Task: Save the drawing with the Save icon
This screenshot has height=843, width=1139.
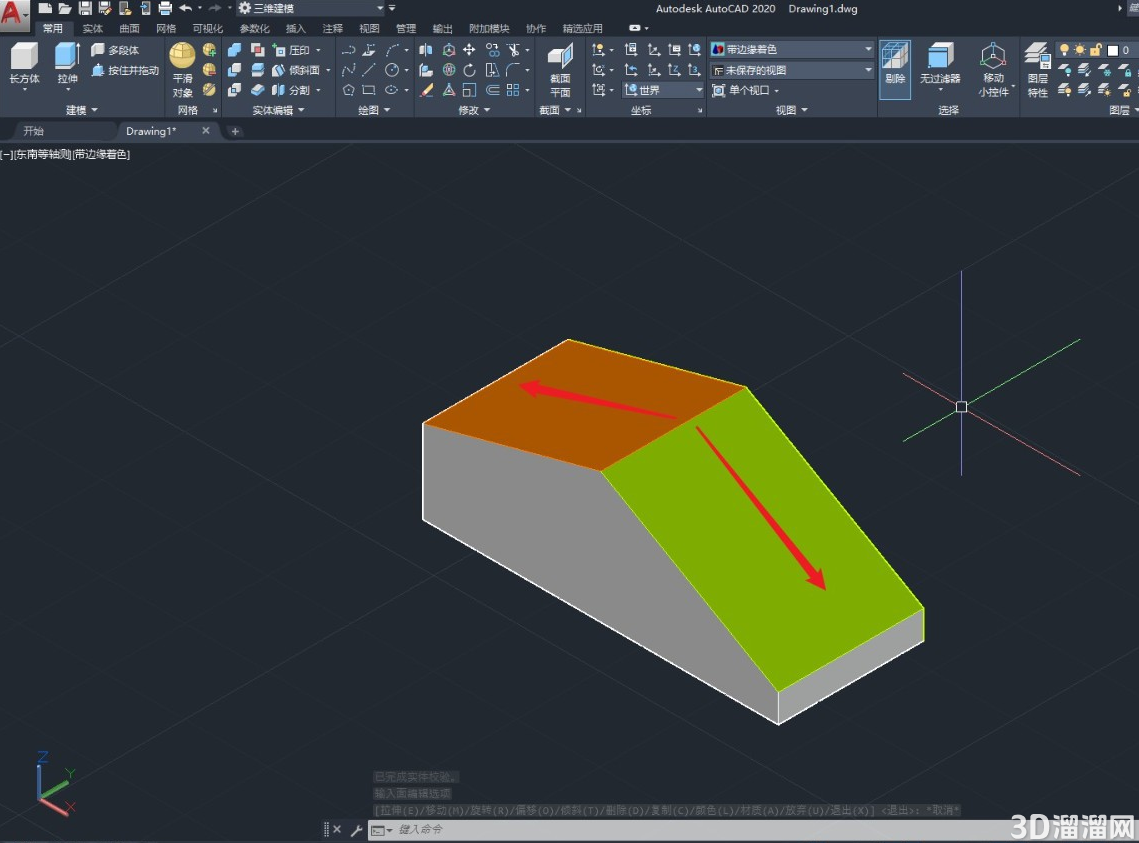Action: click(85, 8)
